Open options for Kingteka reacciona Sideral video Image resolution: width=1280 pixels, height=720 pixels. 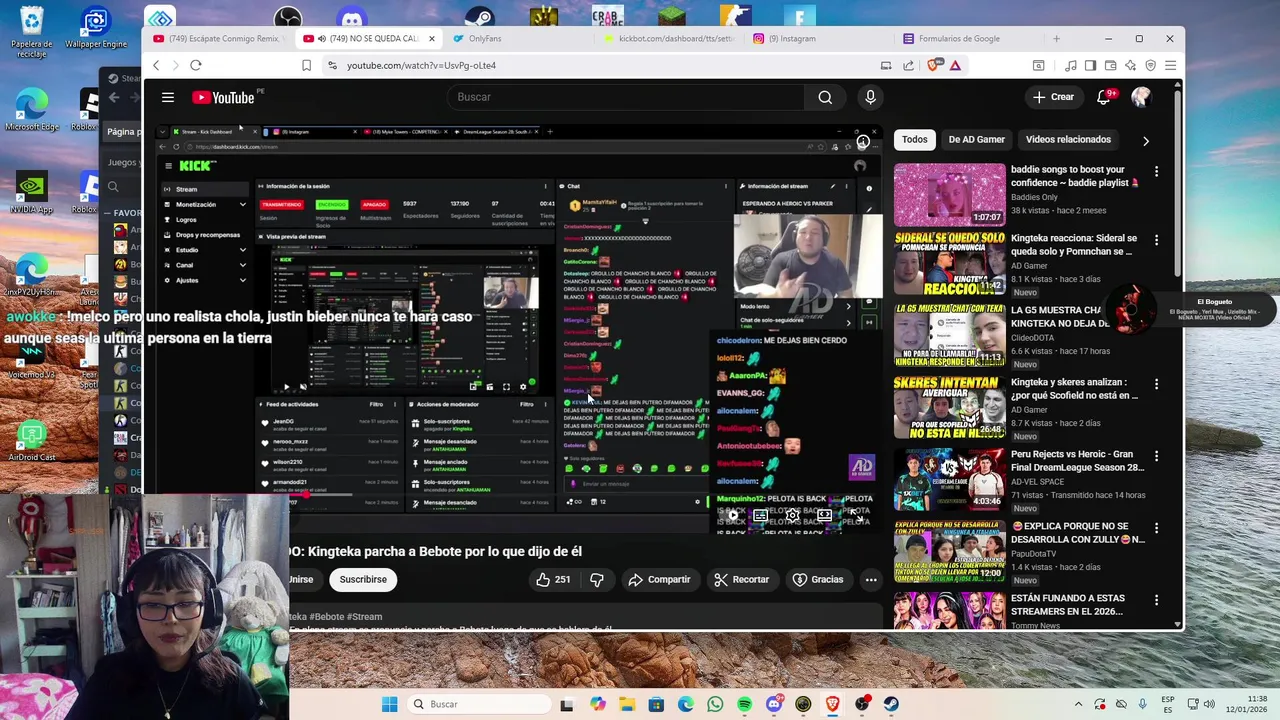tap(1156, 241)
